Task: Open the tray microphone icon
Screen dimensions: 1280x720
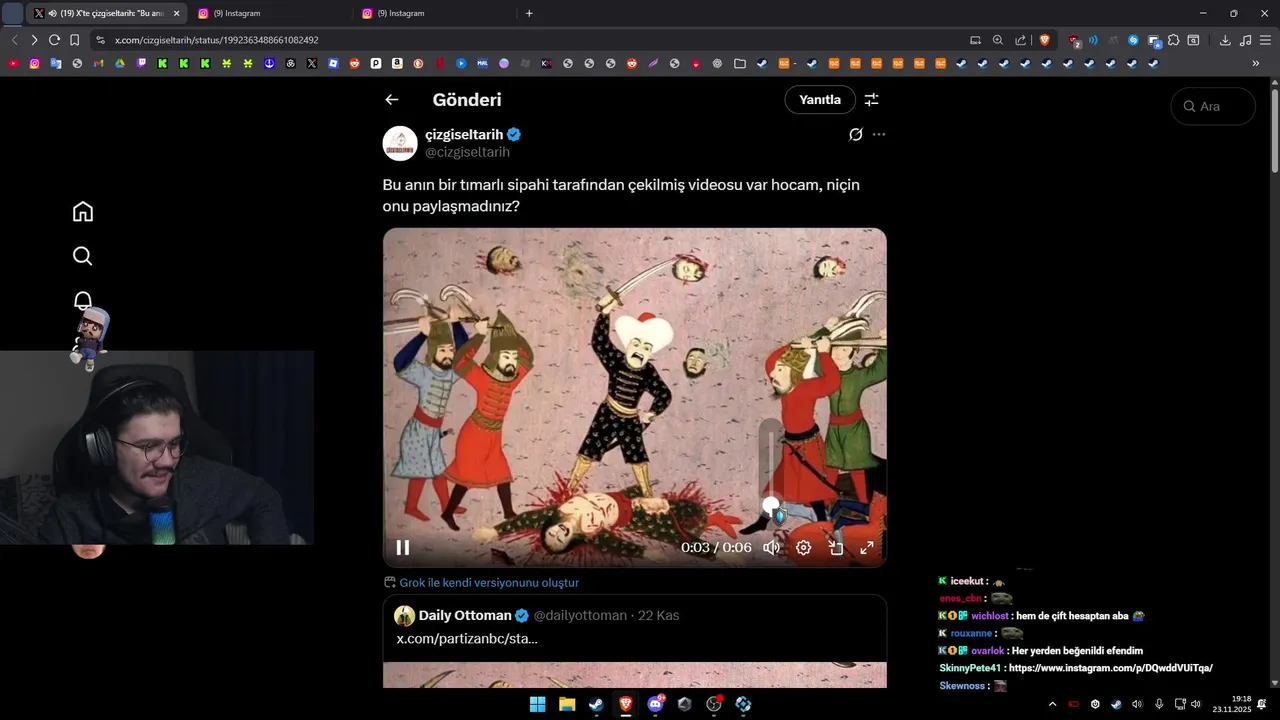Action: click(x=1159, y=704)
